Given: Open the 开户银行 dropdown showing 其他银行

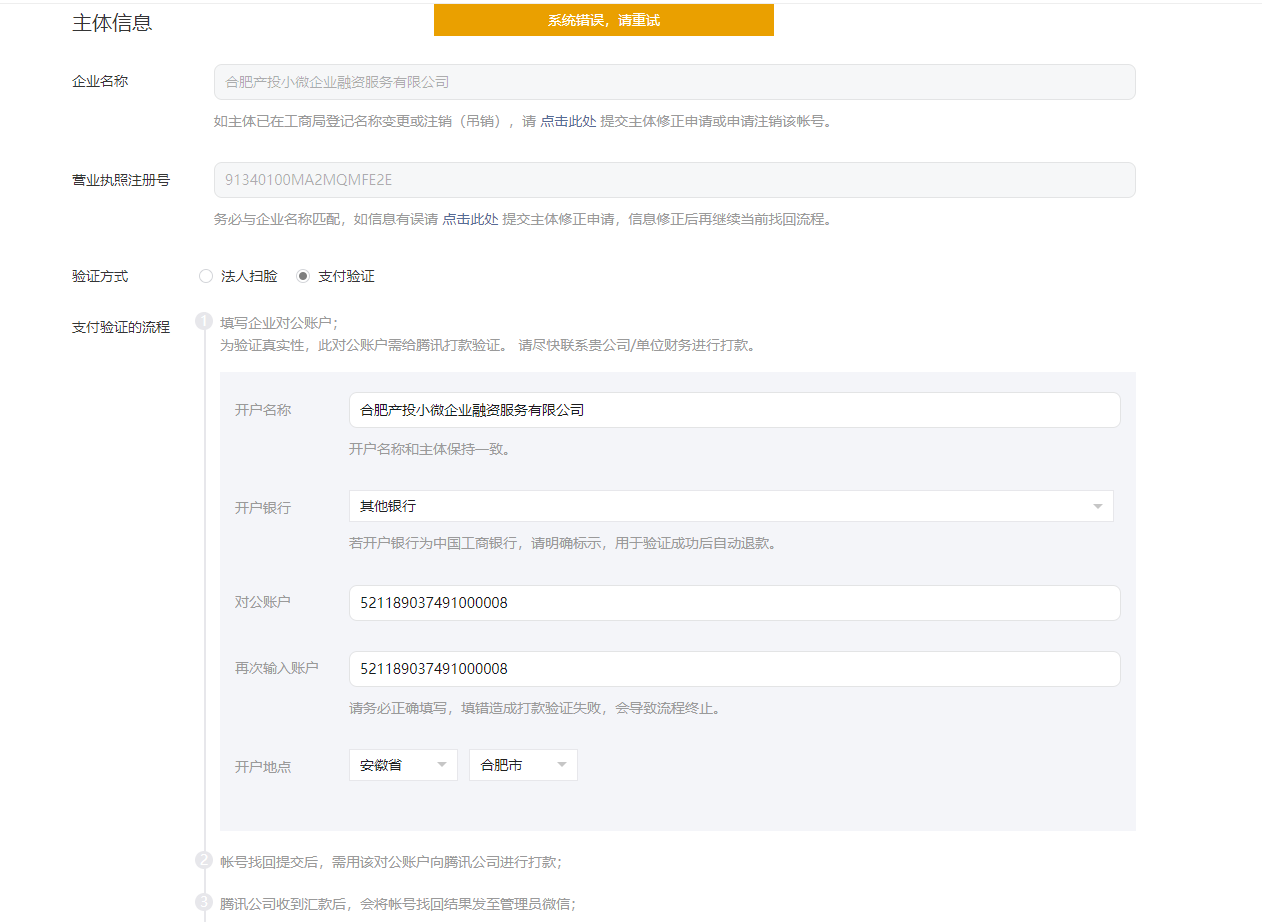Looking at the screenshot, I should (731, 506).
